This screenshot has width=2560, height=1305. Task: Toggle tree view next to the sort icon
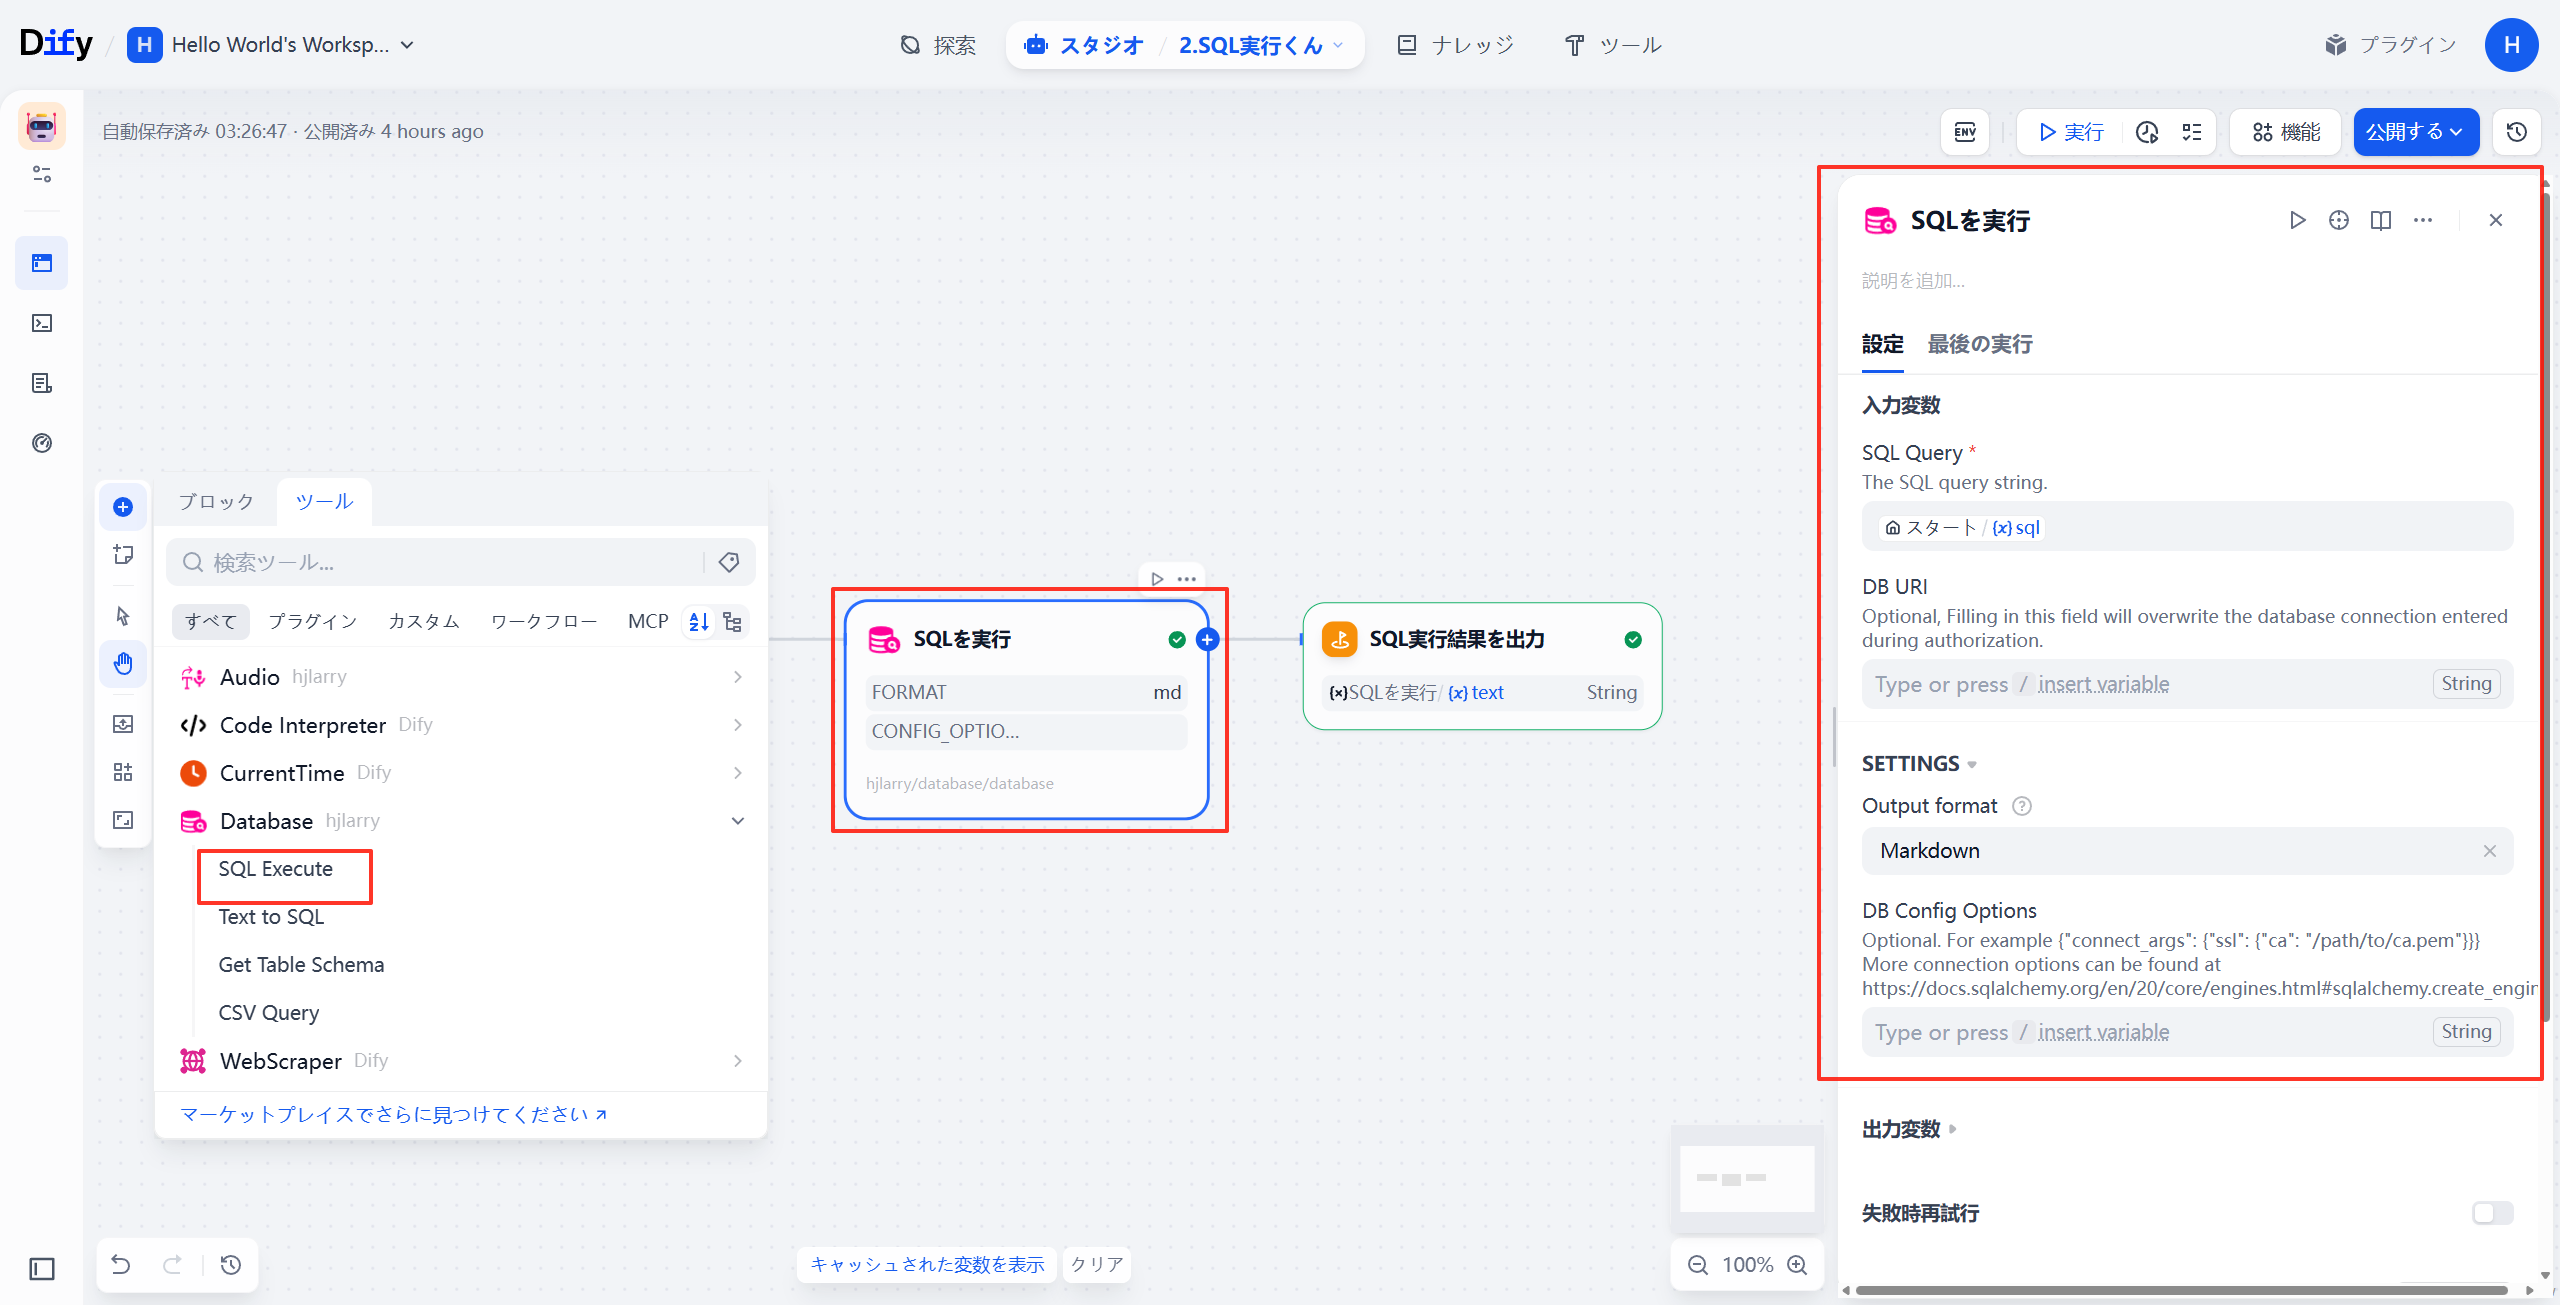click(x=733, y=621)
